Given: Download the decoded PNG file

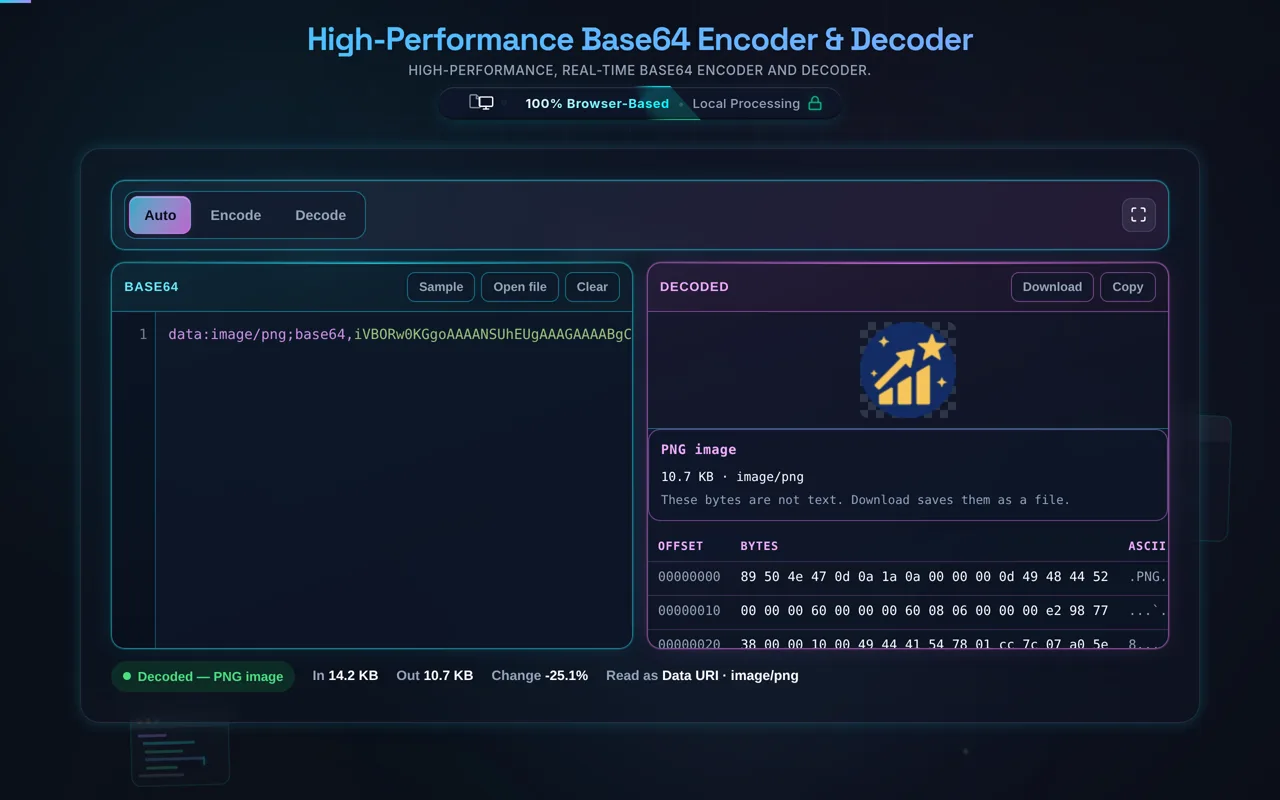Looking at the screenshot, I should point(1052,287).
